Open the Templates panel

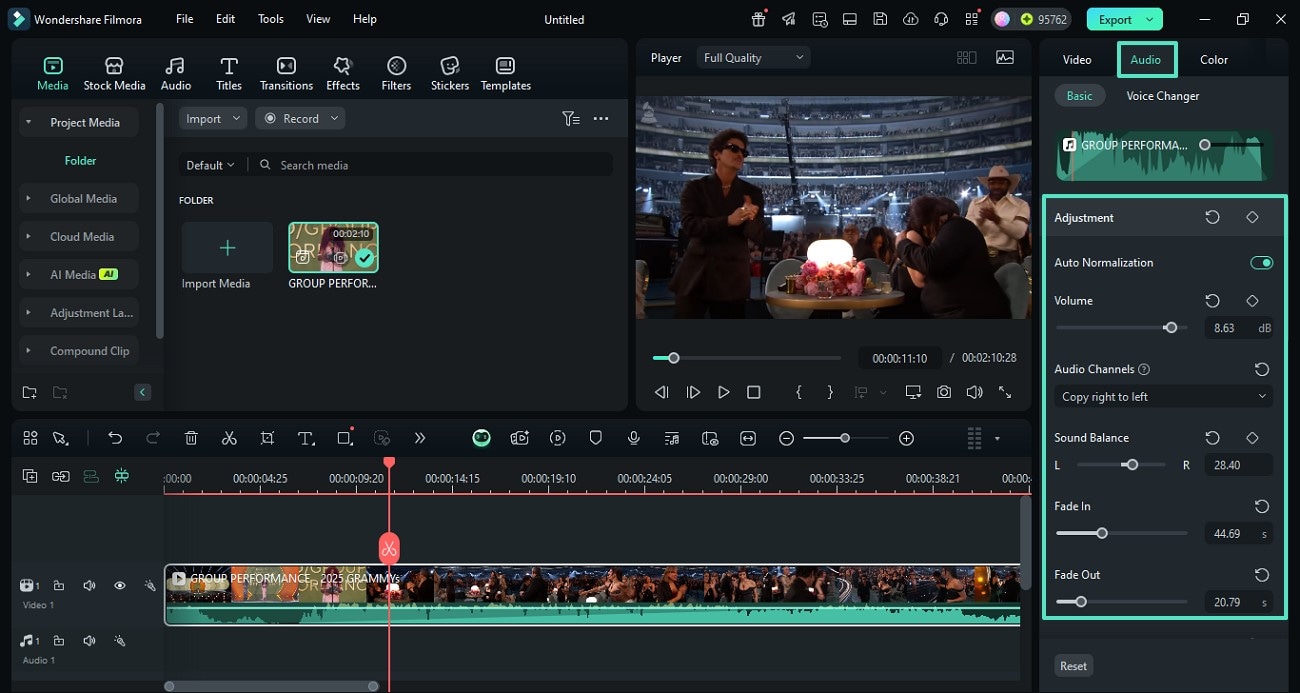coord(506,73)
